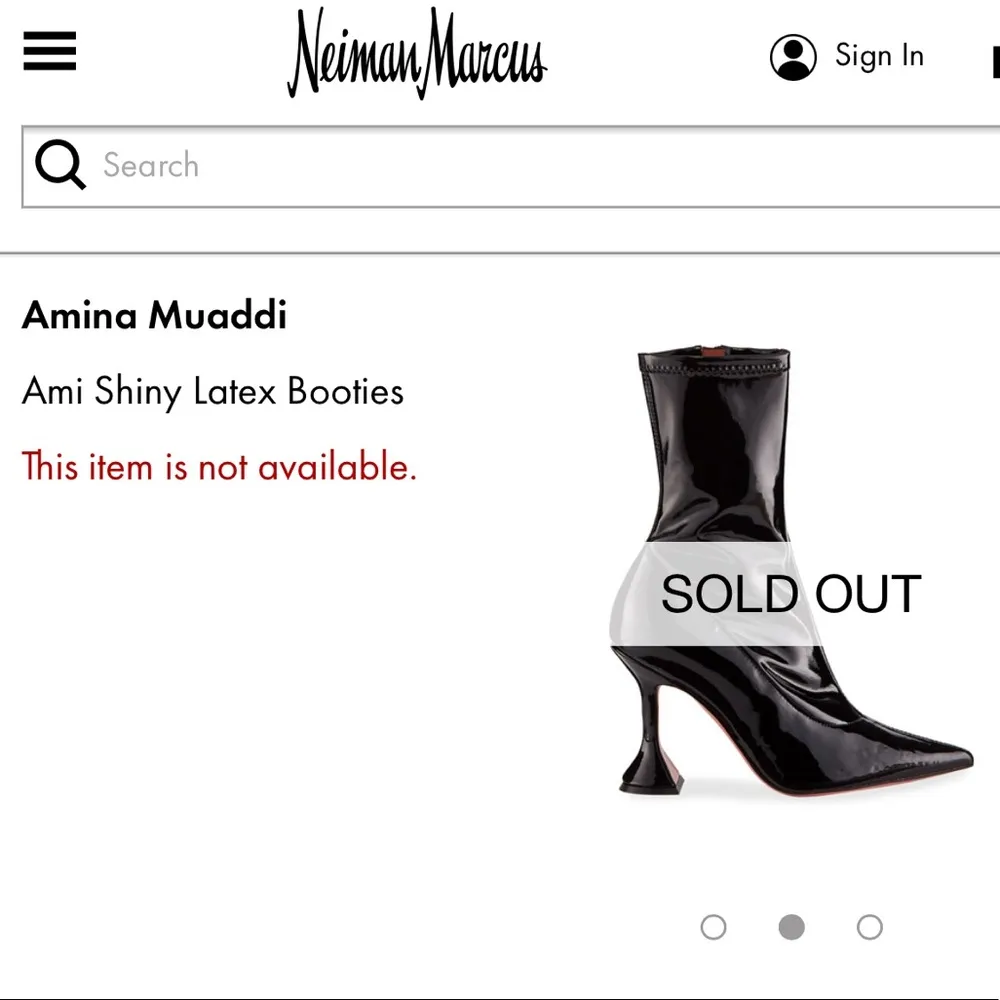This screenshot has height=1000, width=1000.
Task: Click the magnifying glass search icon
Action: point(59,165)
